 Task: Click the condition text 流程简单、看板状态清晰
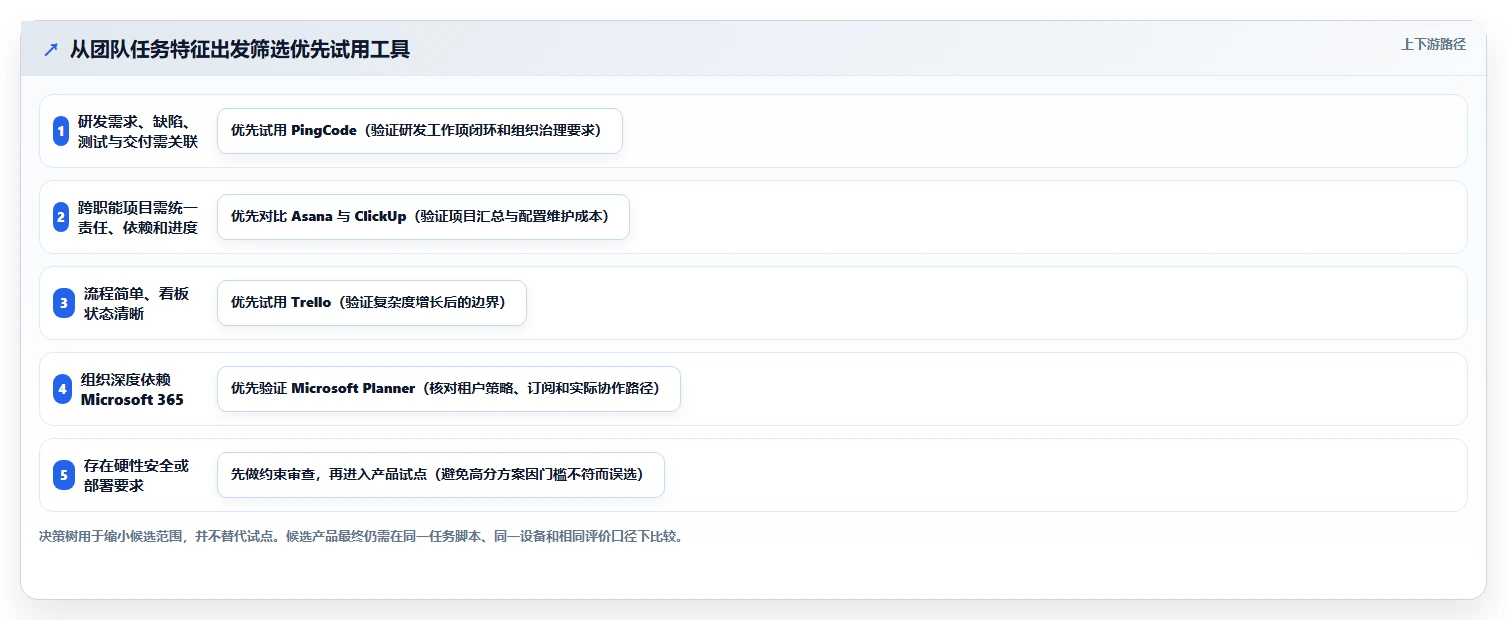[136, 303]
